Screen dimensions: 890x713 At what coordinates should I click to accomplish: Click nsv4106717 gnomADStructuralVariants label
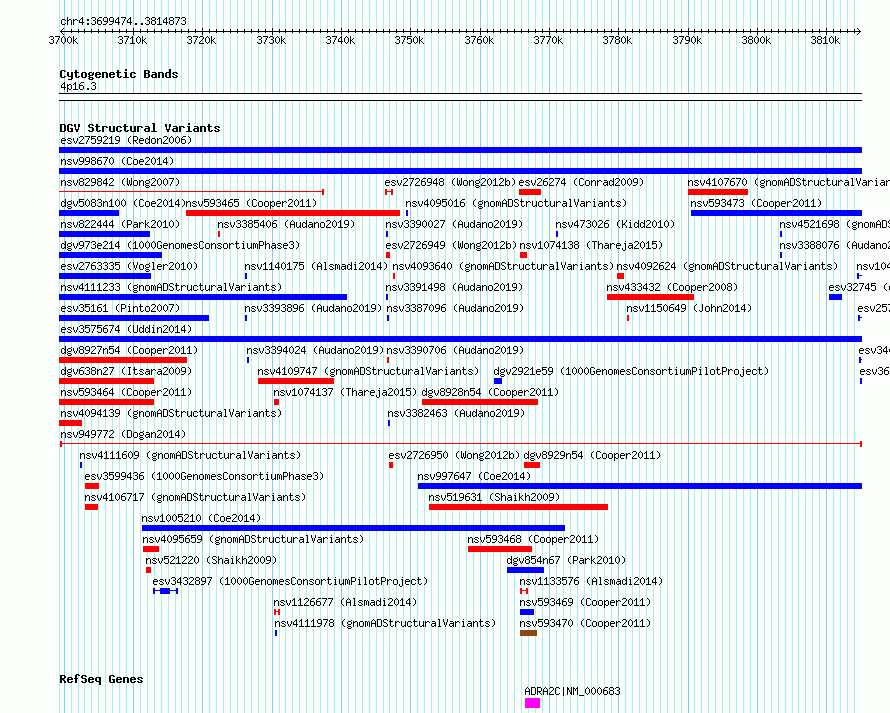coord(195,497)
